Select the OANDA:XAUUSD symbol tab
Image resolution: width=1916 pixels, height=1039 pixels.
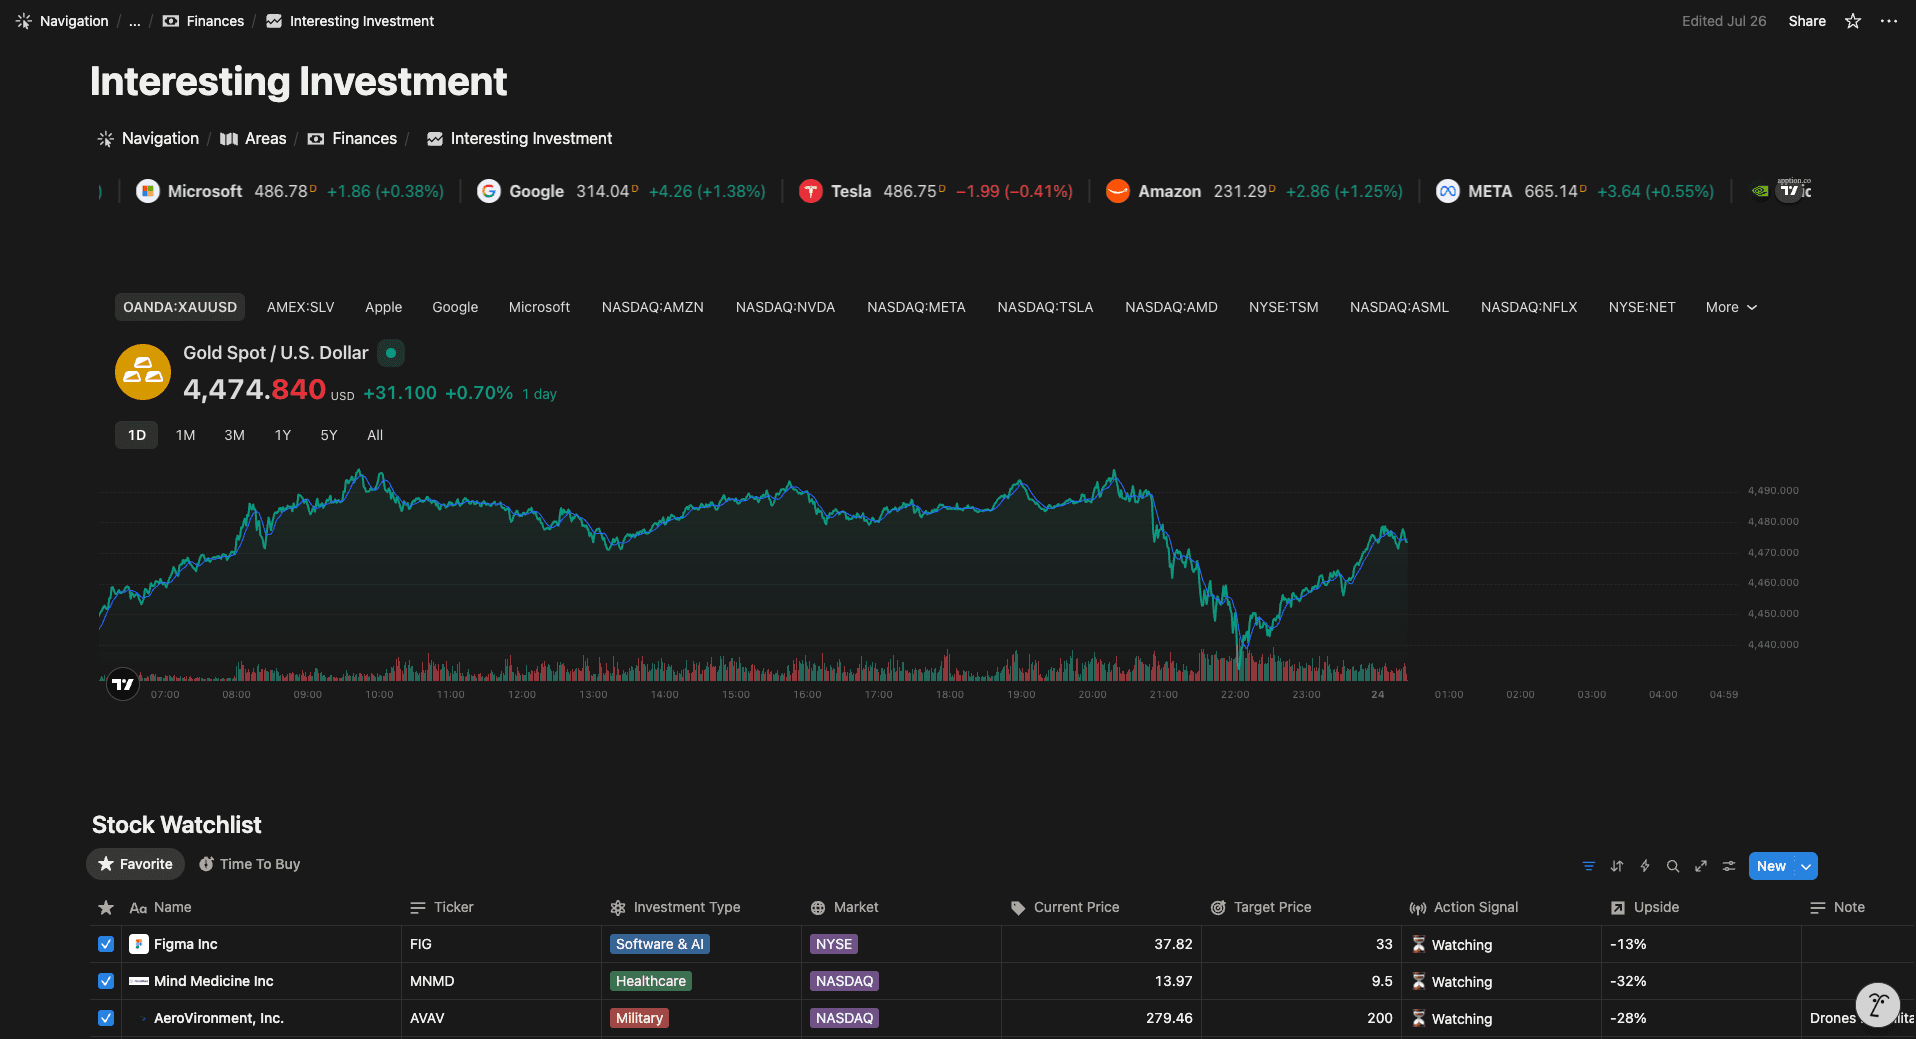point(180,307)
